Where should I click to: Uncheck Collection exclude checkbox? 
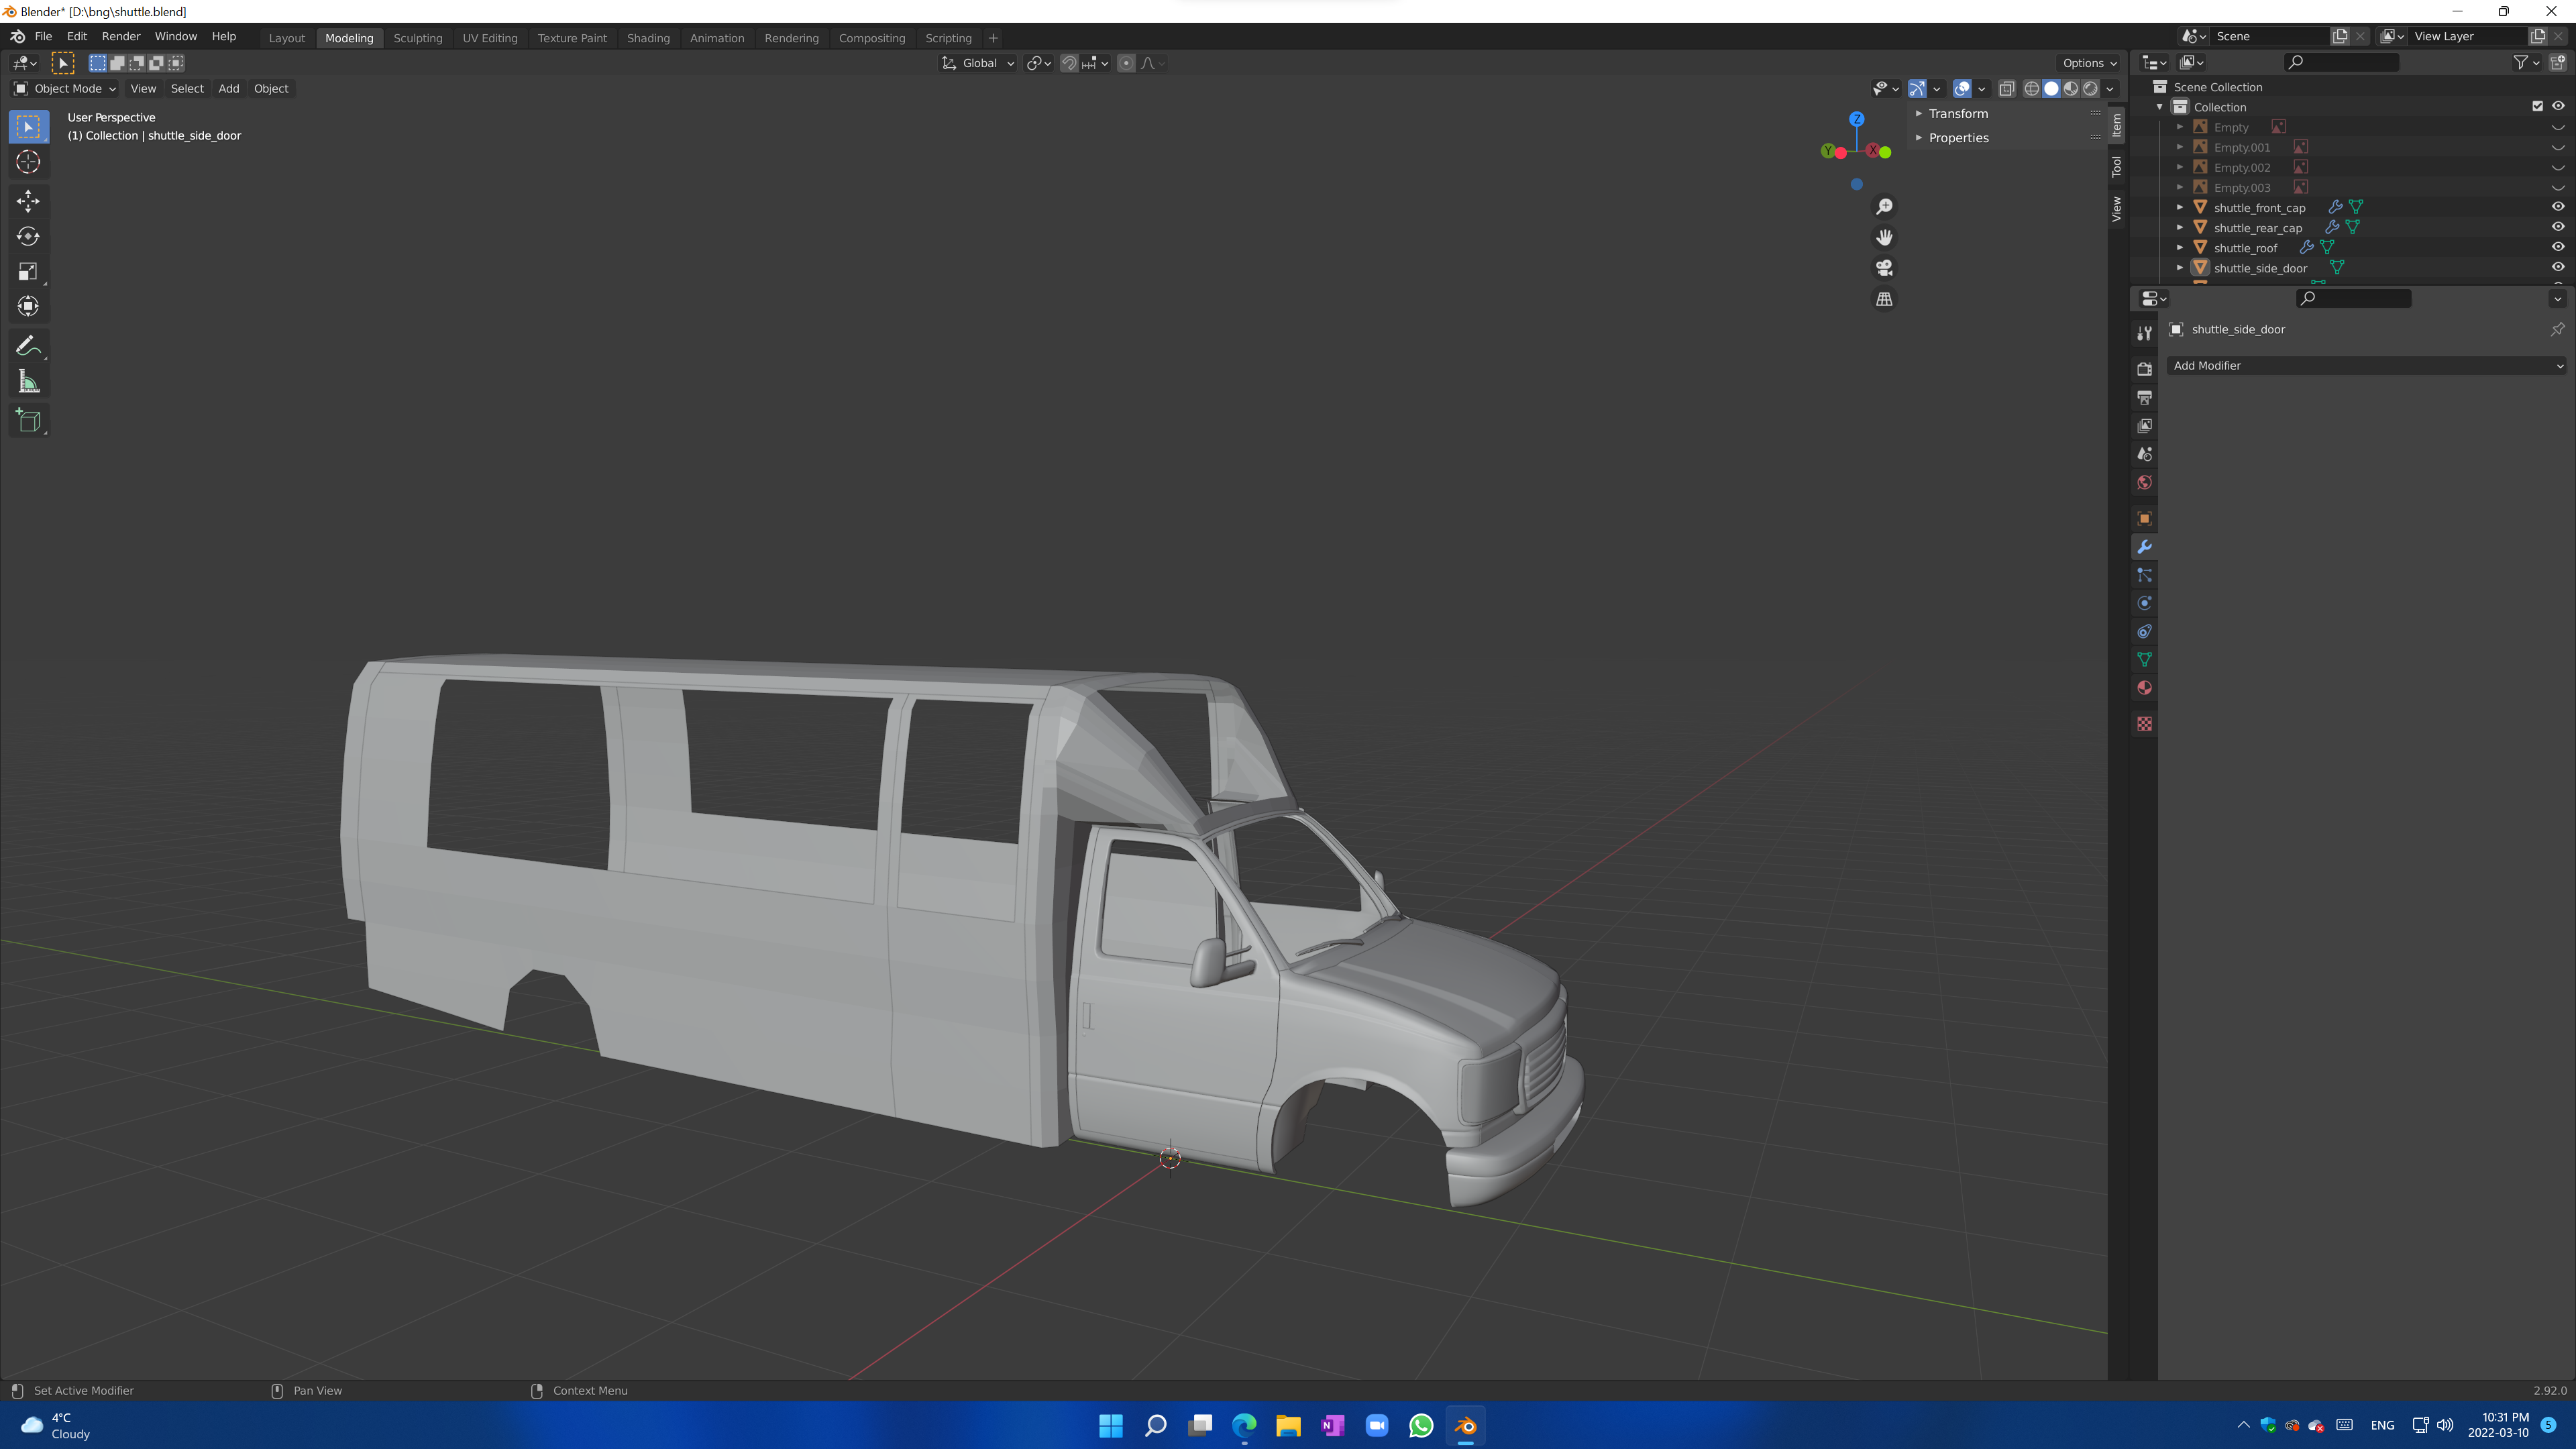point(2537,106)
